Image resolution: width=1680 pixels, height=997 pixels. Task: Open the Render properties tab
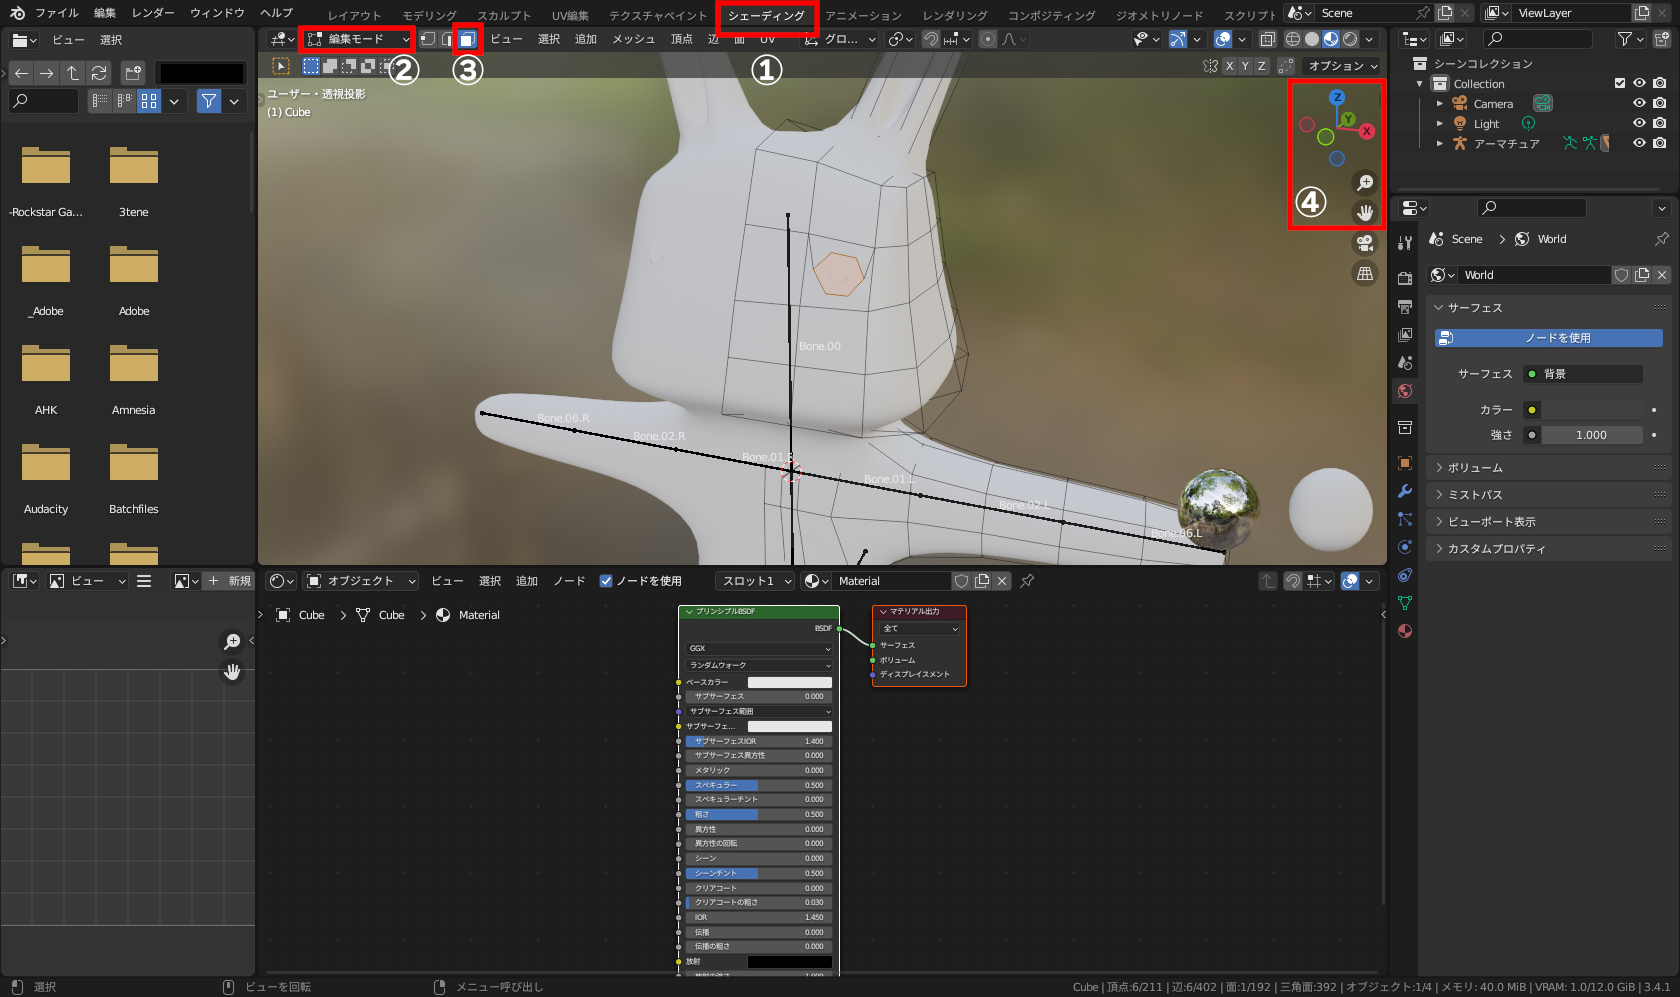click(x=1405, y=278)
